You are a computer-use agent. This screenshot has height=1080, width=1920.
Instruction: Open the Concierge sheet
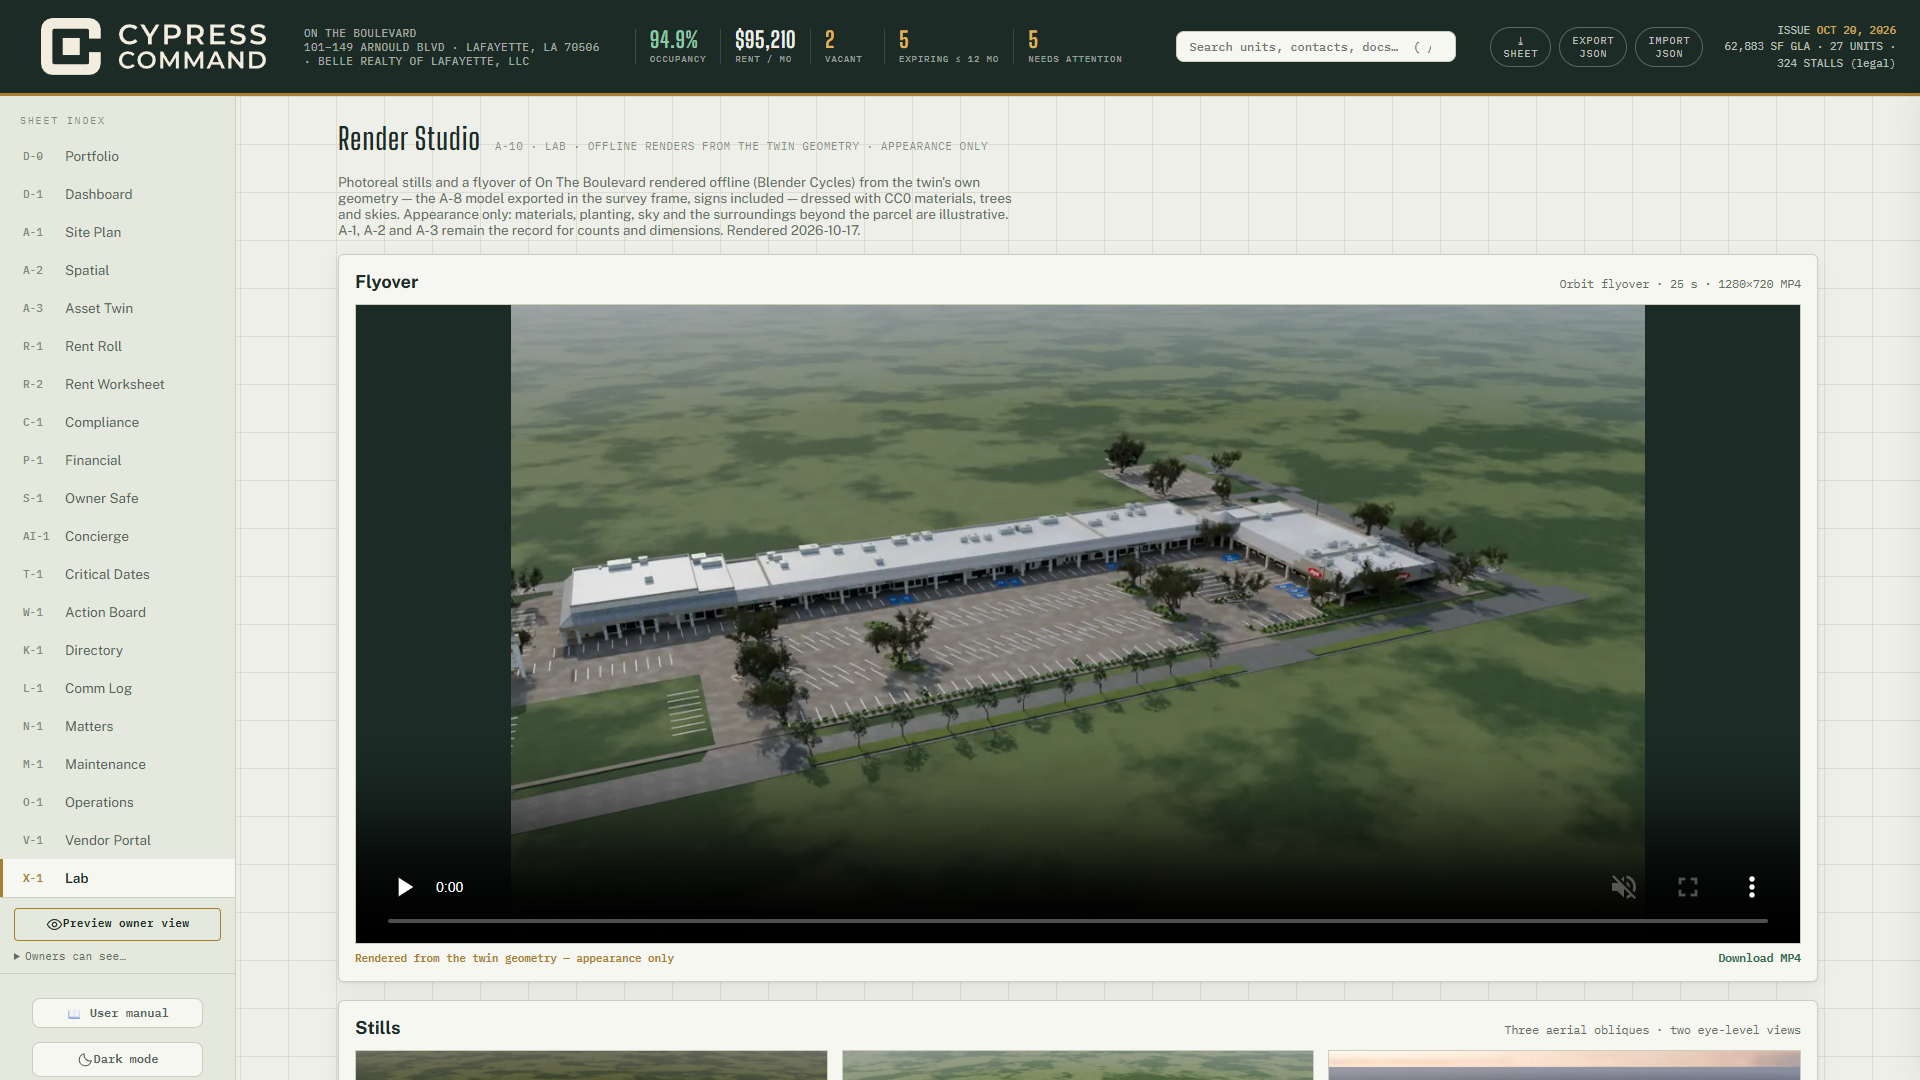(x=118, y=537)
